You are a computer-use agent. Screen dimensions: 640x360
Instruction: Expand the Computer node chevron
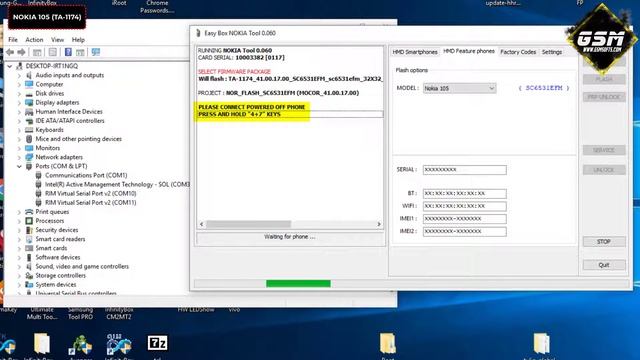pyautogui.click(x=19, y=84)
